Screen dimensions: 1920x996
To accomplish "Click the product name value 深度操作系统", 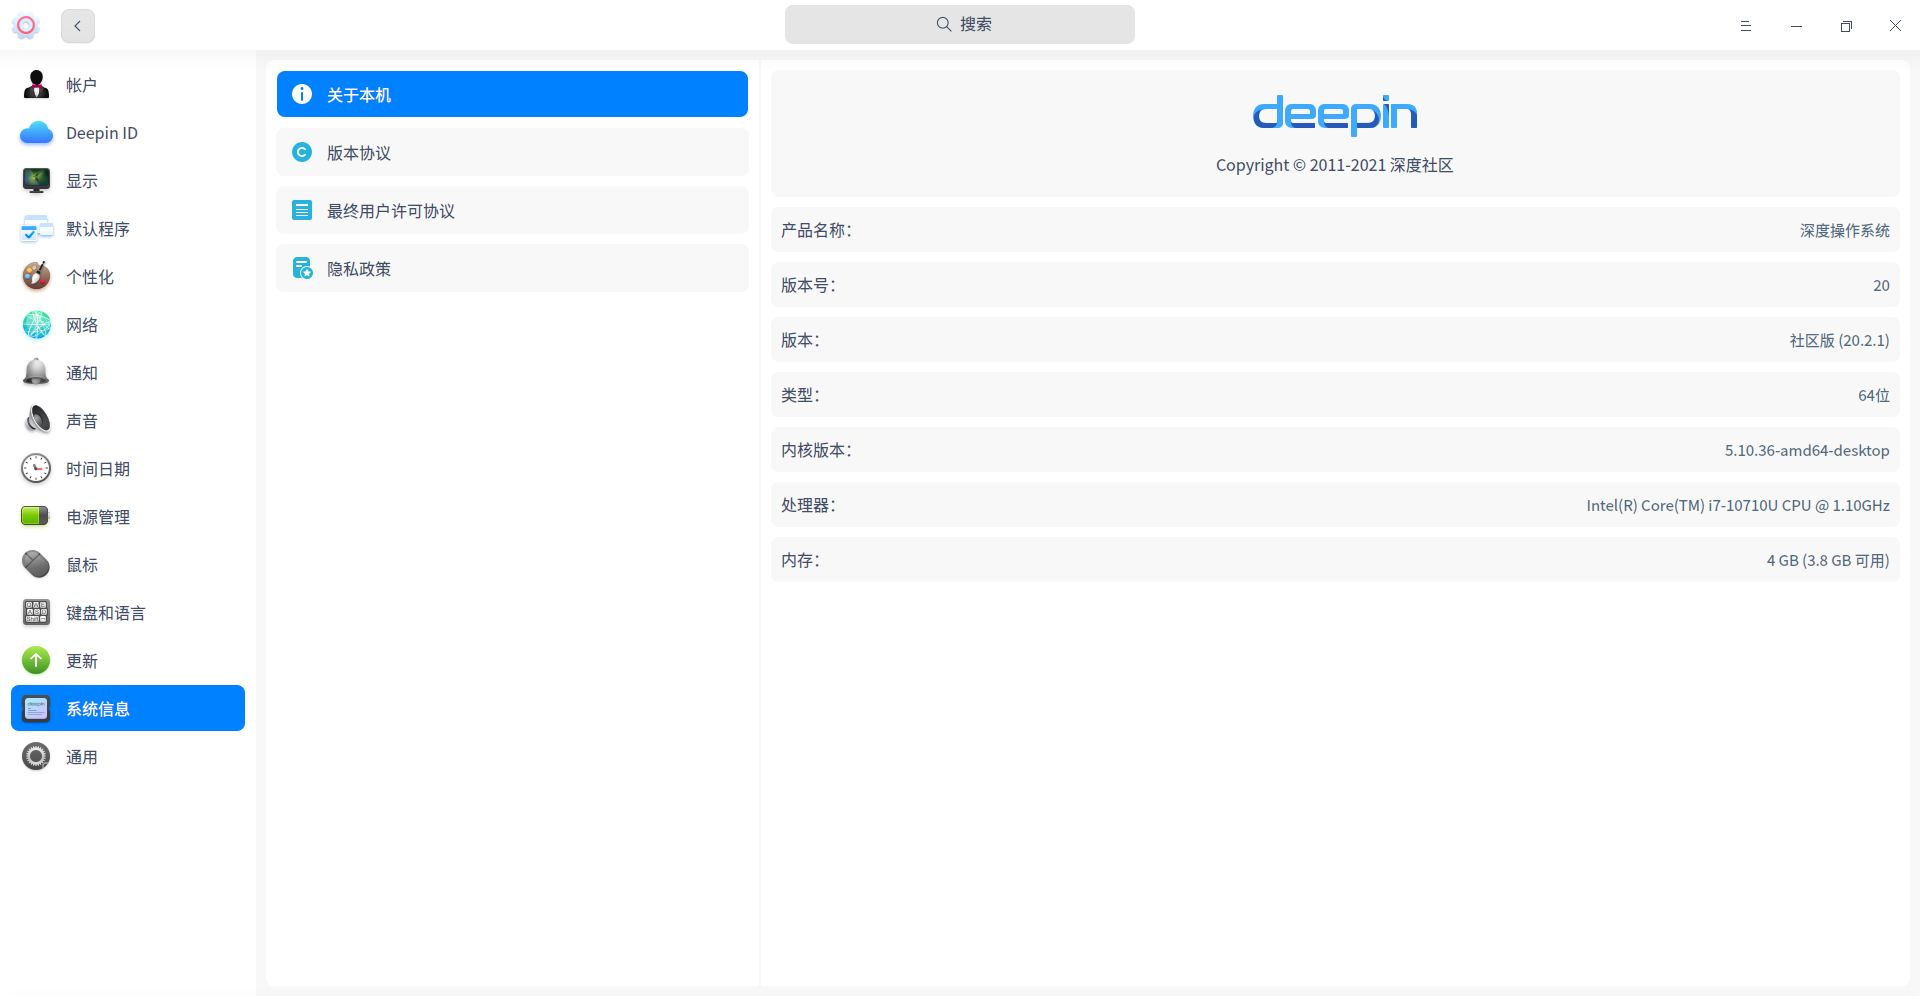I will click(x=1845, y=230).
